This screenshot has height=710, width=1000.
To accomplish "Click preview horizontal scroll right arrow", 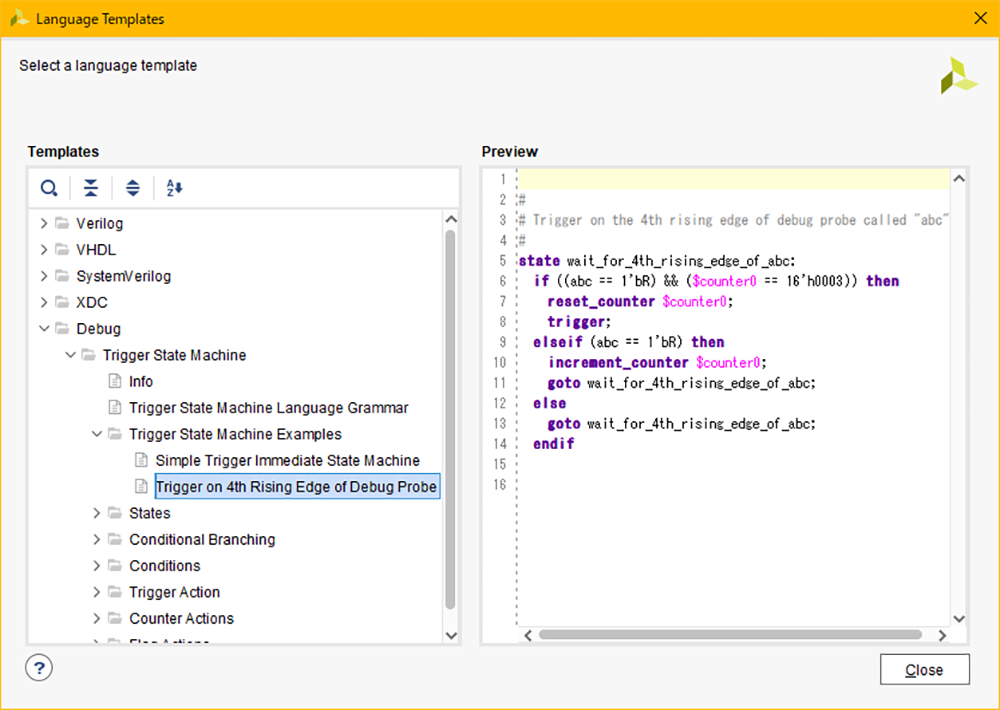I will tap(942, 635).
